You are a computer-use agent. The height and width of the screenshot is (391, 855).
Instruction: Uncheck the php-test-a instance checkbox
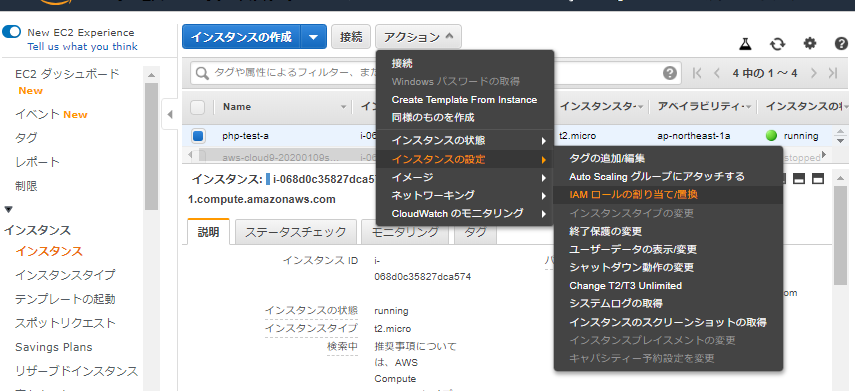tap(198, 136)
